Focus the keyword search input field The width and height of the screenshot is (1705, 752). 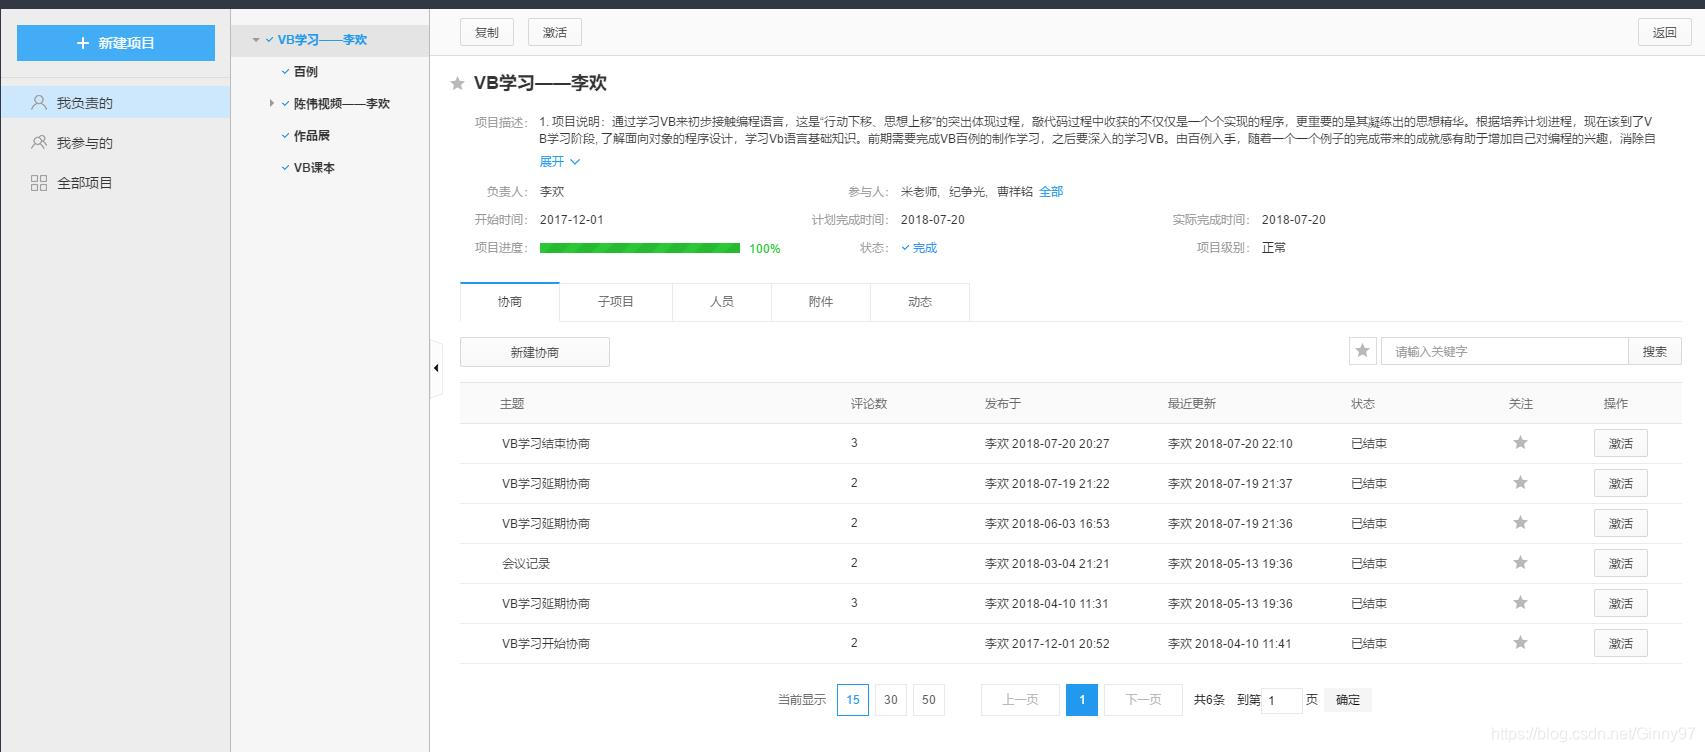pos(1505,351)
